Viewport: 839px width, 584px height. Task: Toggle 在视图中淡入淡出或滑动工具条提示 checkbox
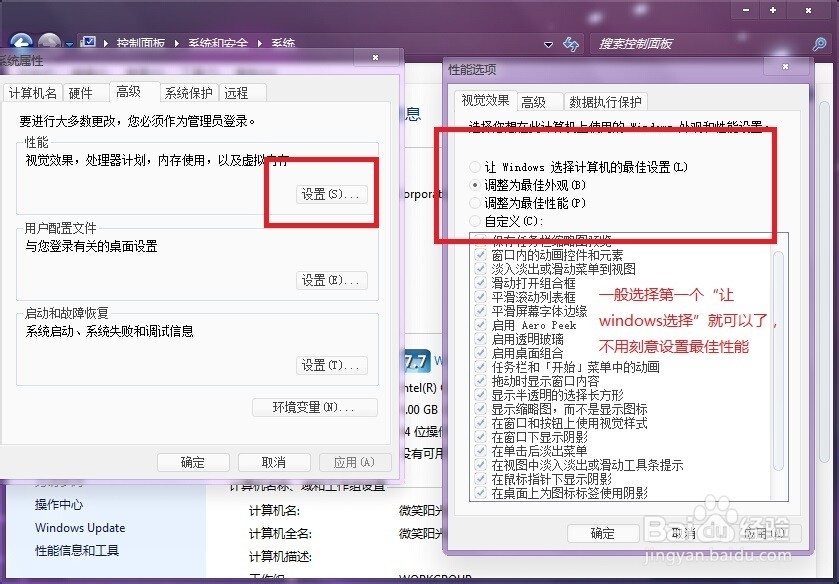[480, 465]
